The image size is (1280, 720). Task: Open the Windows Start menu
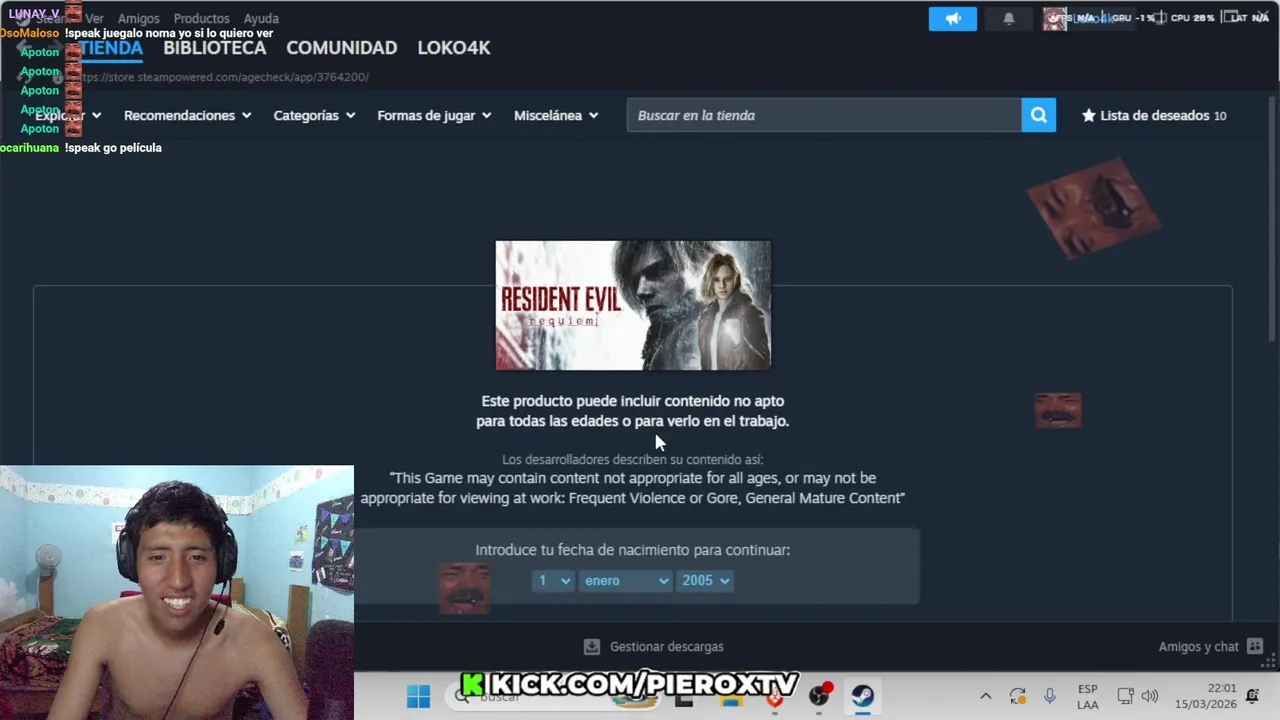[x=418, y=696]
